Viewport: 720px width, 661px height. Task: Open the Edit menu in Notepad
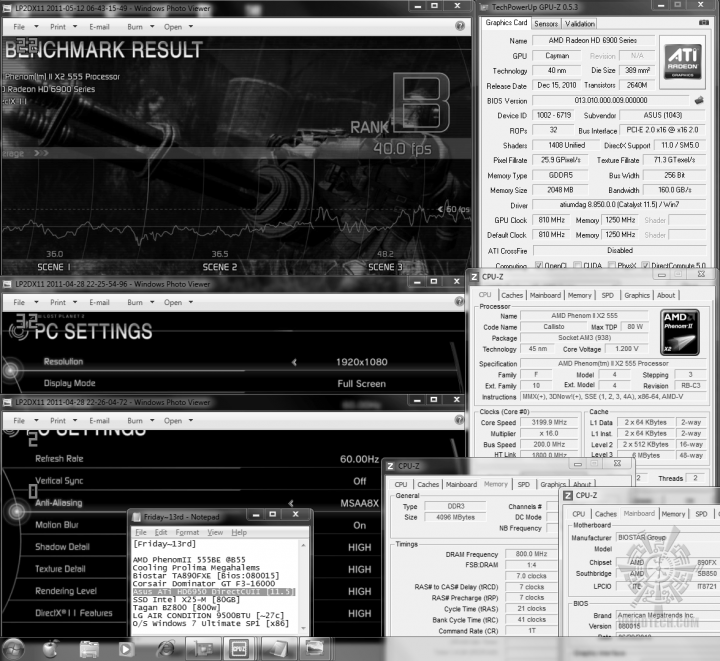161,532
